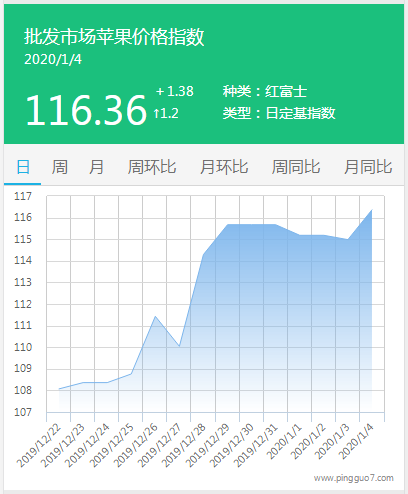Click the 108 y-axis label
Viewport: 408px width, 494px height.
coord(23,390)
